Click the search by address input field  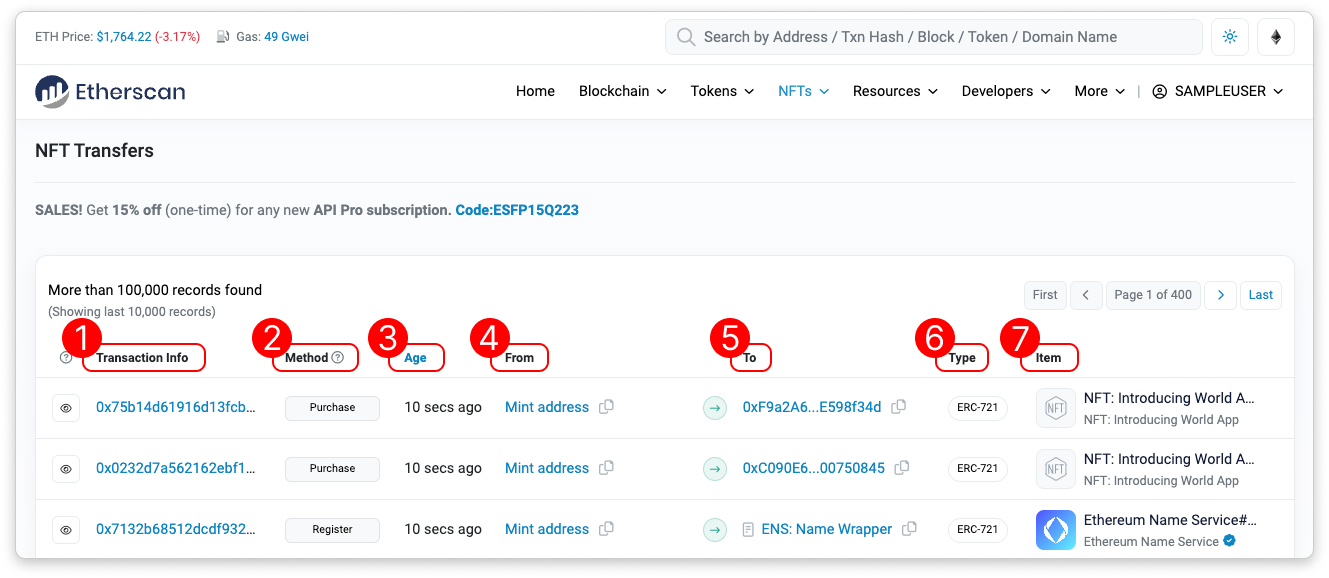(x=933, y=37)
